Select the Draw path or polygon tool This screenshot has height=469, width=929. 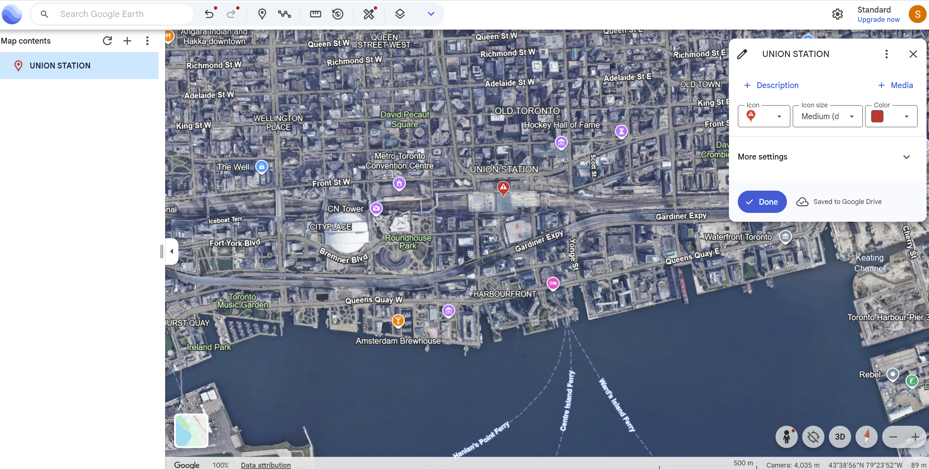tap(285, 14)
